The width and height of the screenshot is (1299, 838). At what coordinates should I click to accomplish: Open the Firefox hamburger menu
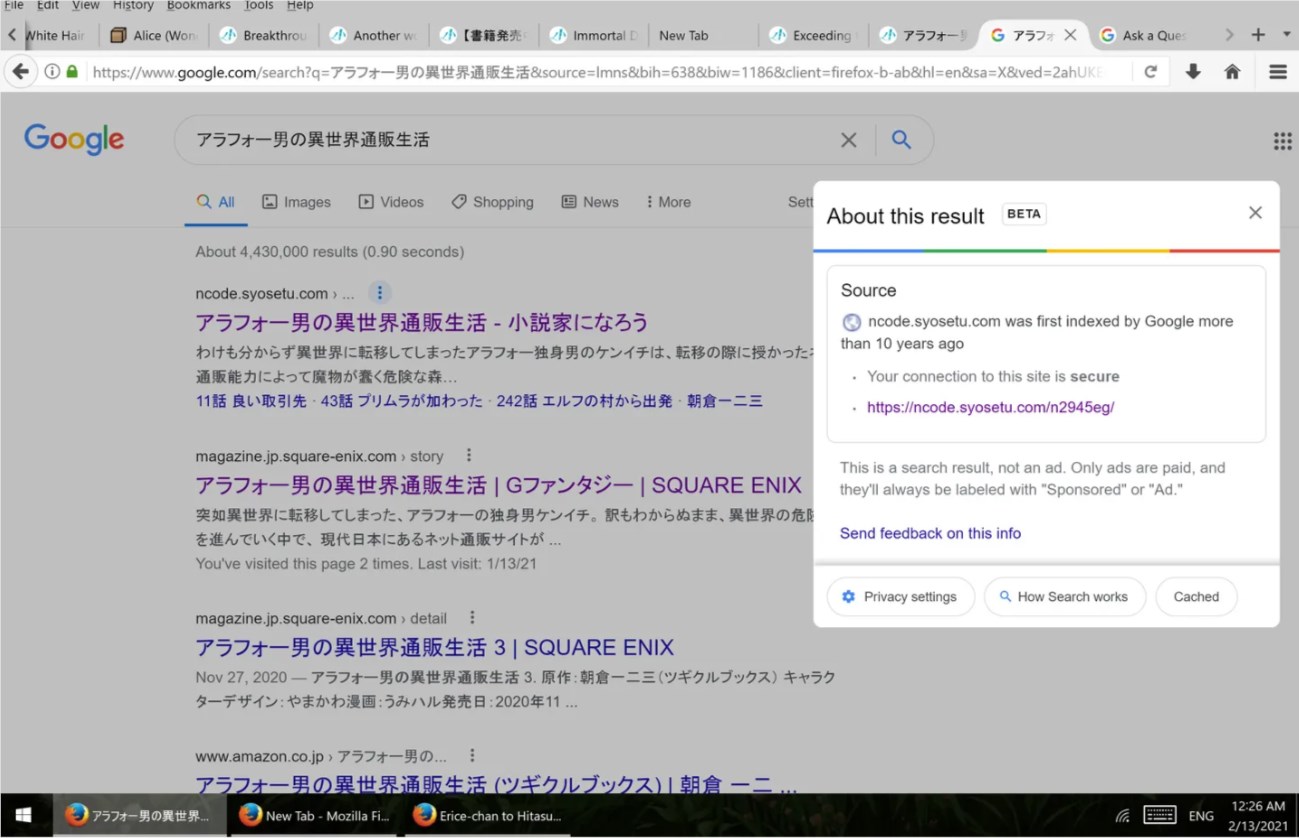point(1277,72)
